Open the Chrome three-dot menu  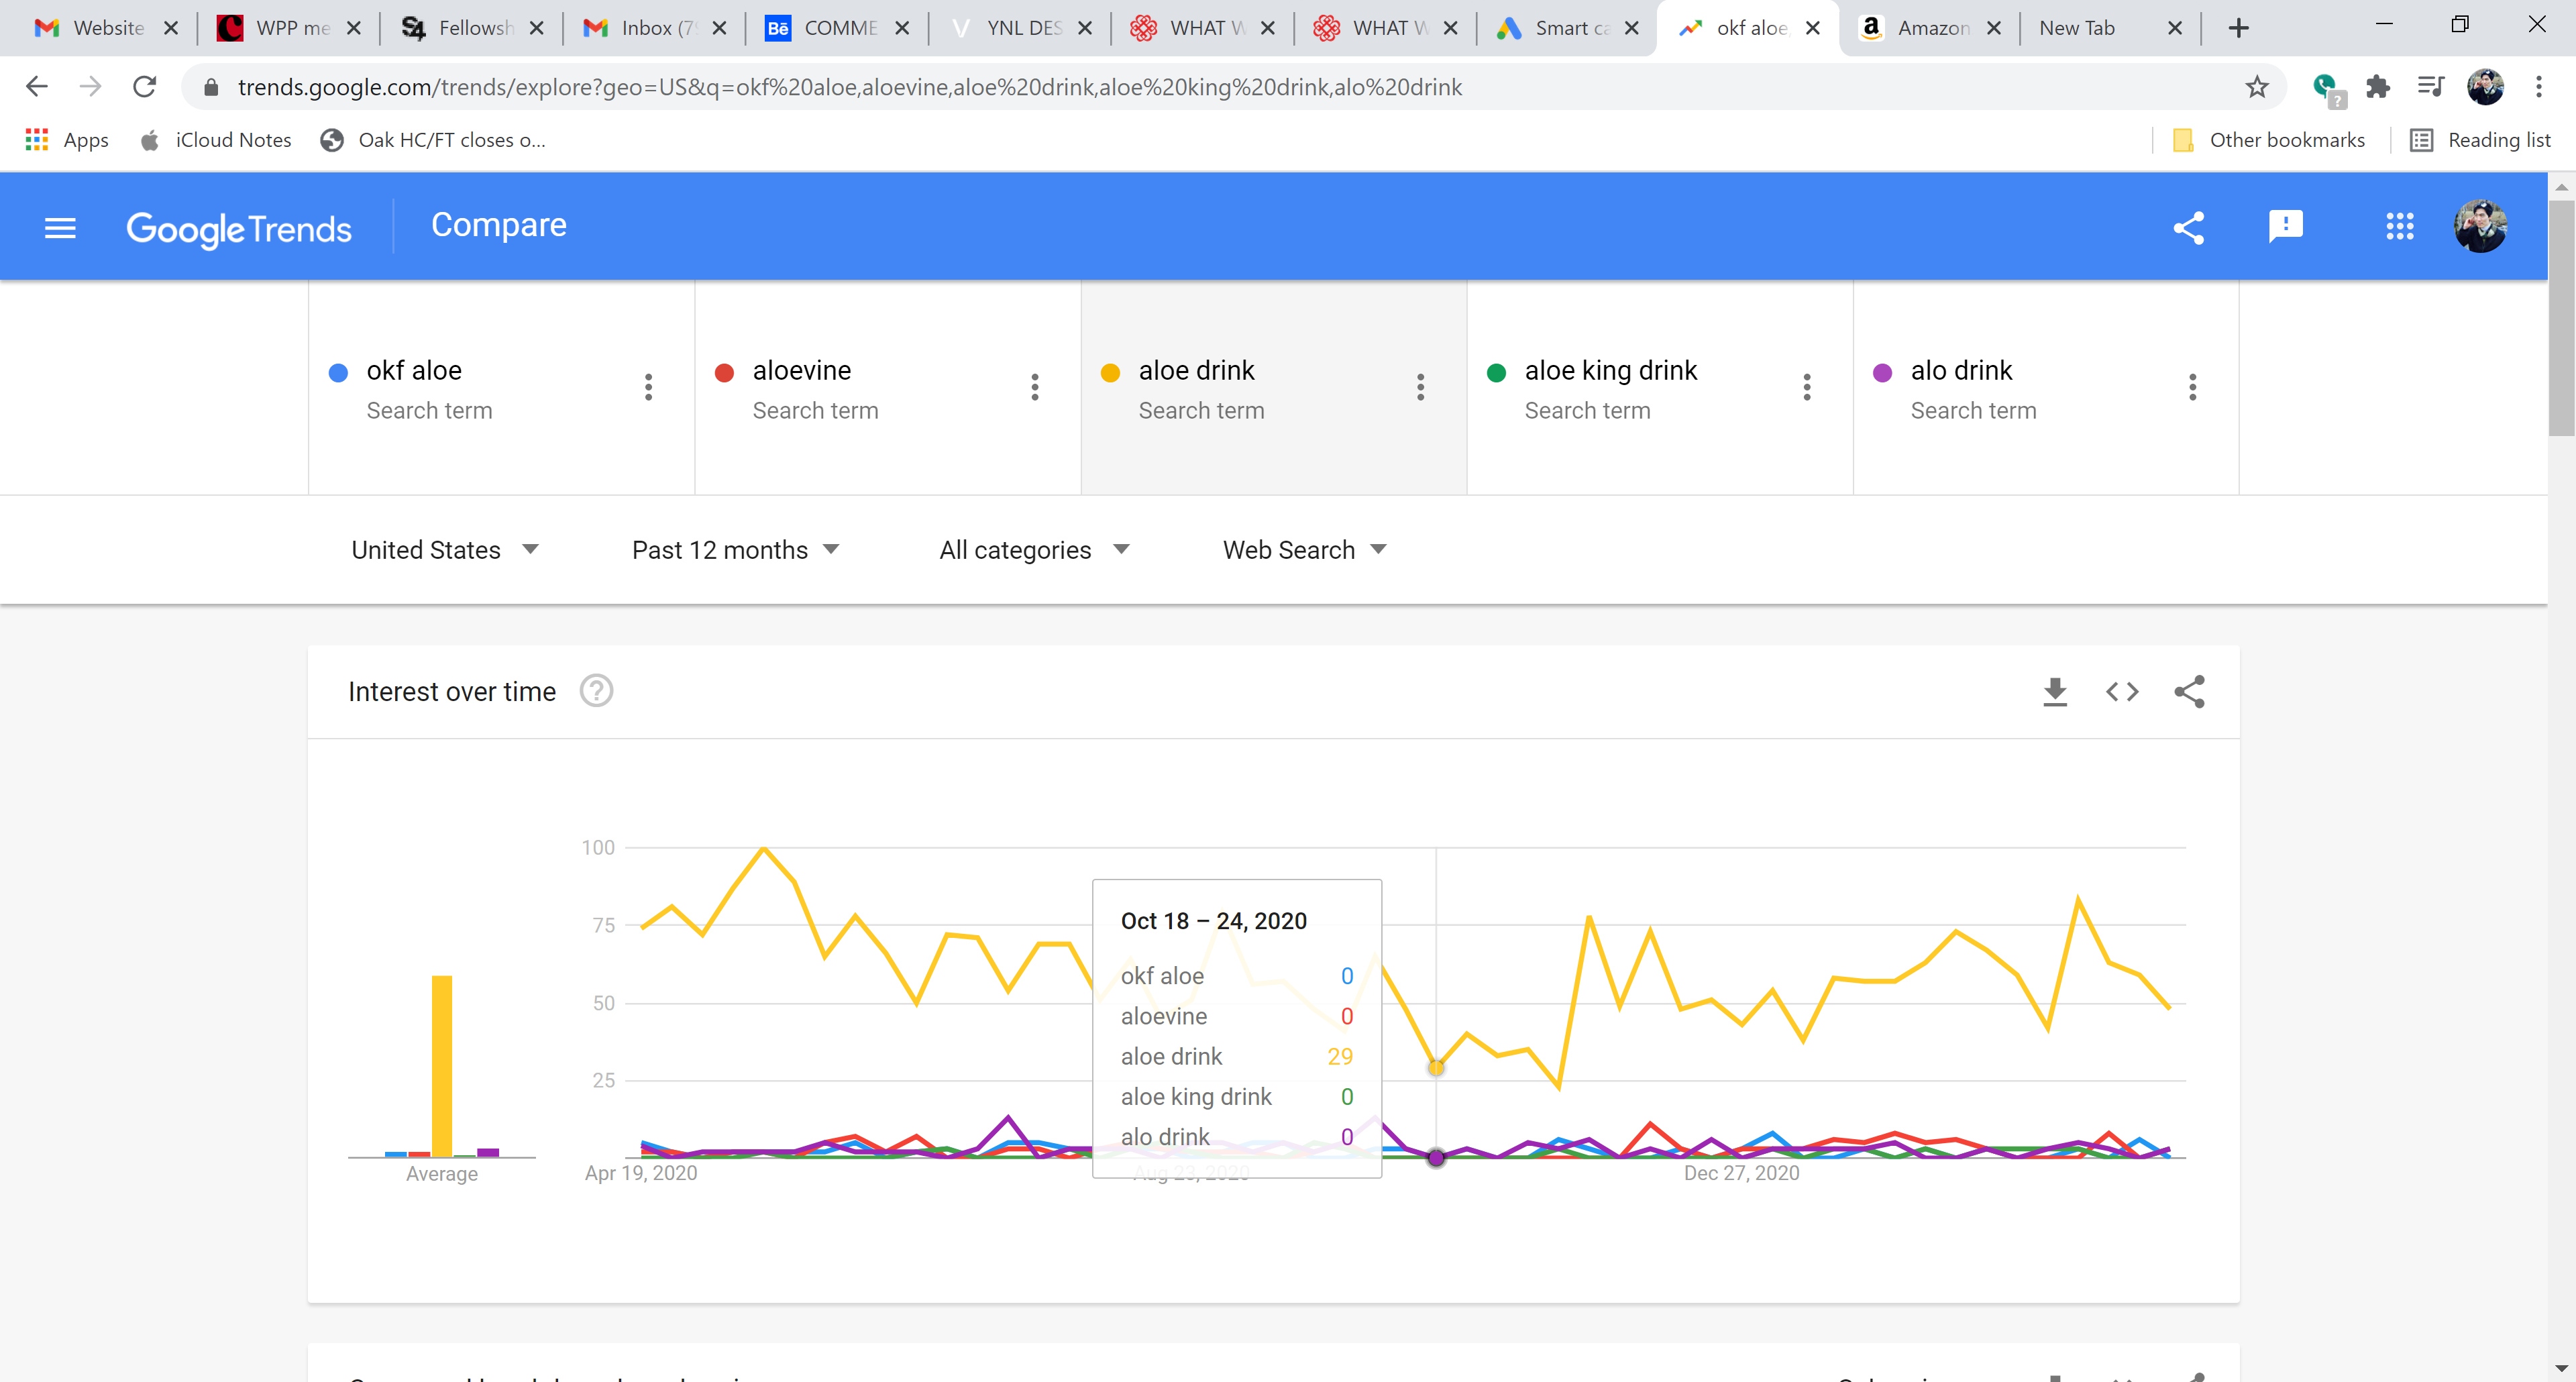tap(2538, 87)
